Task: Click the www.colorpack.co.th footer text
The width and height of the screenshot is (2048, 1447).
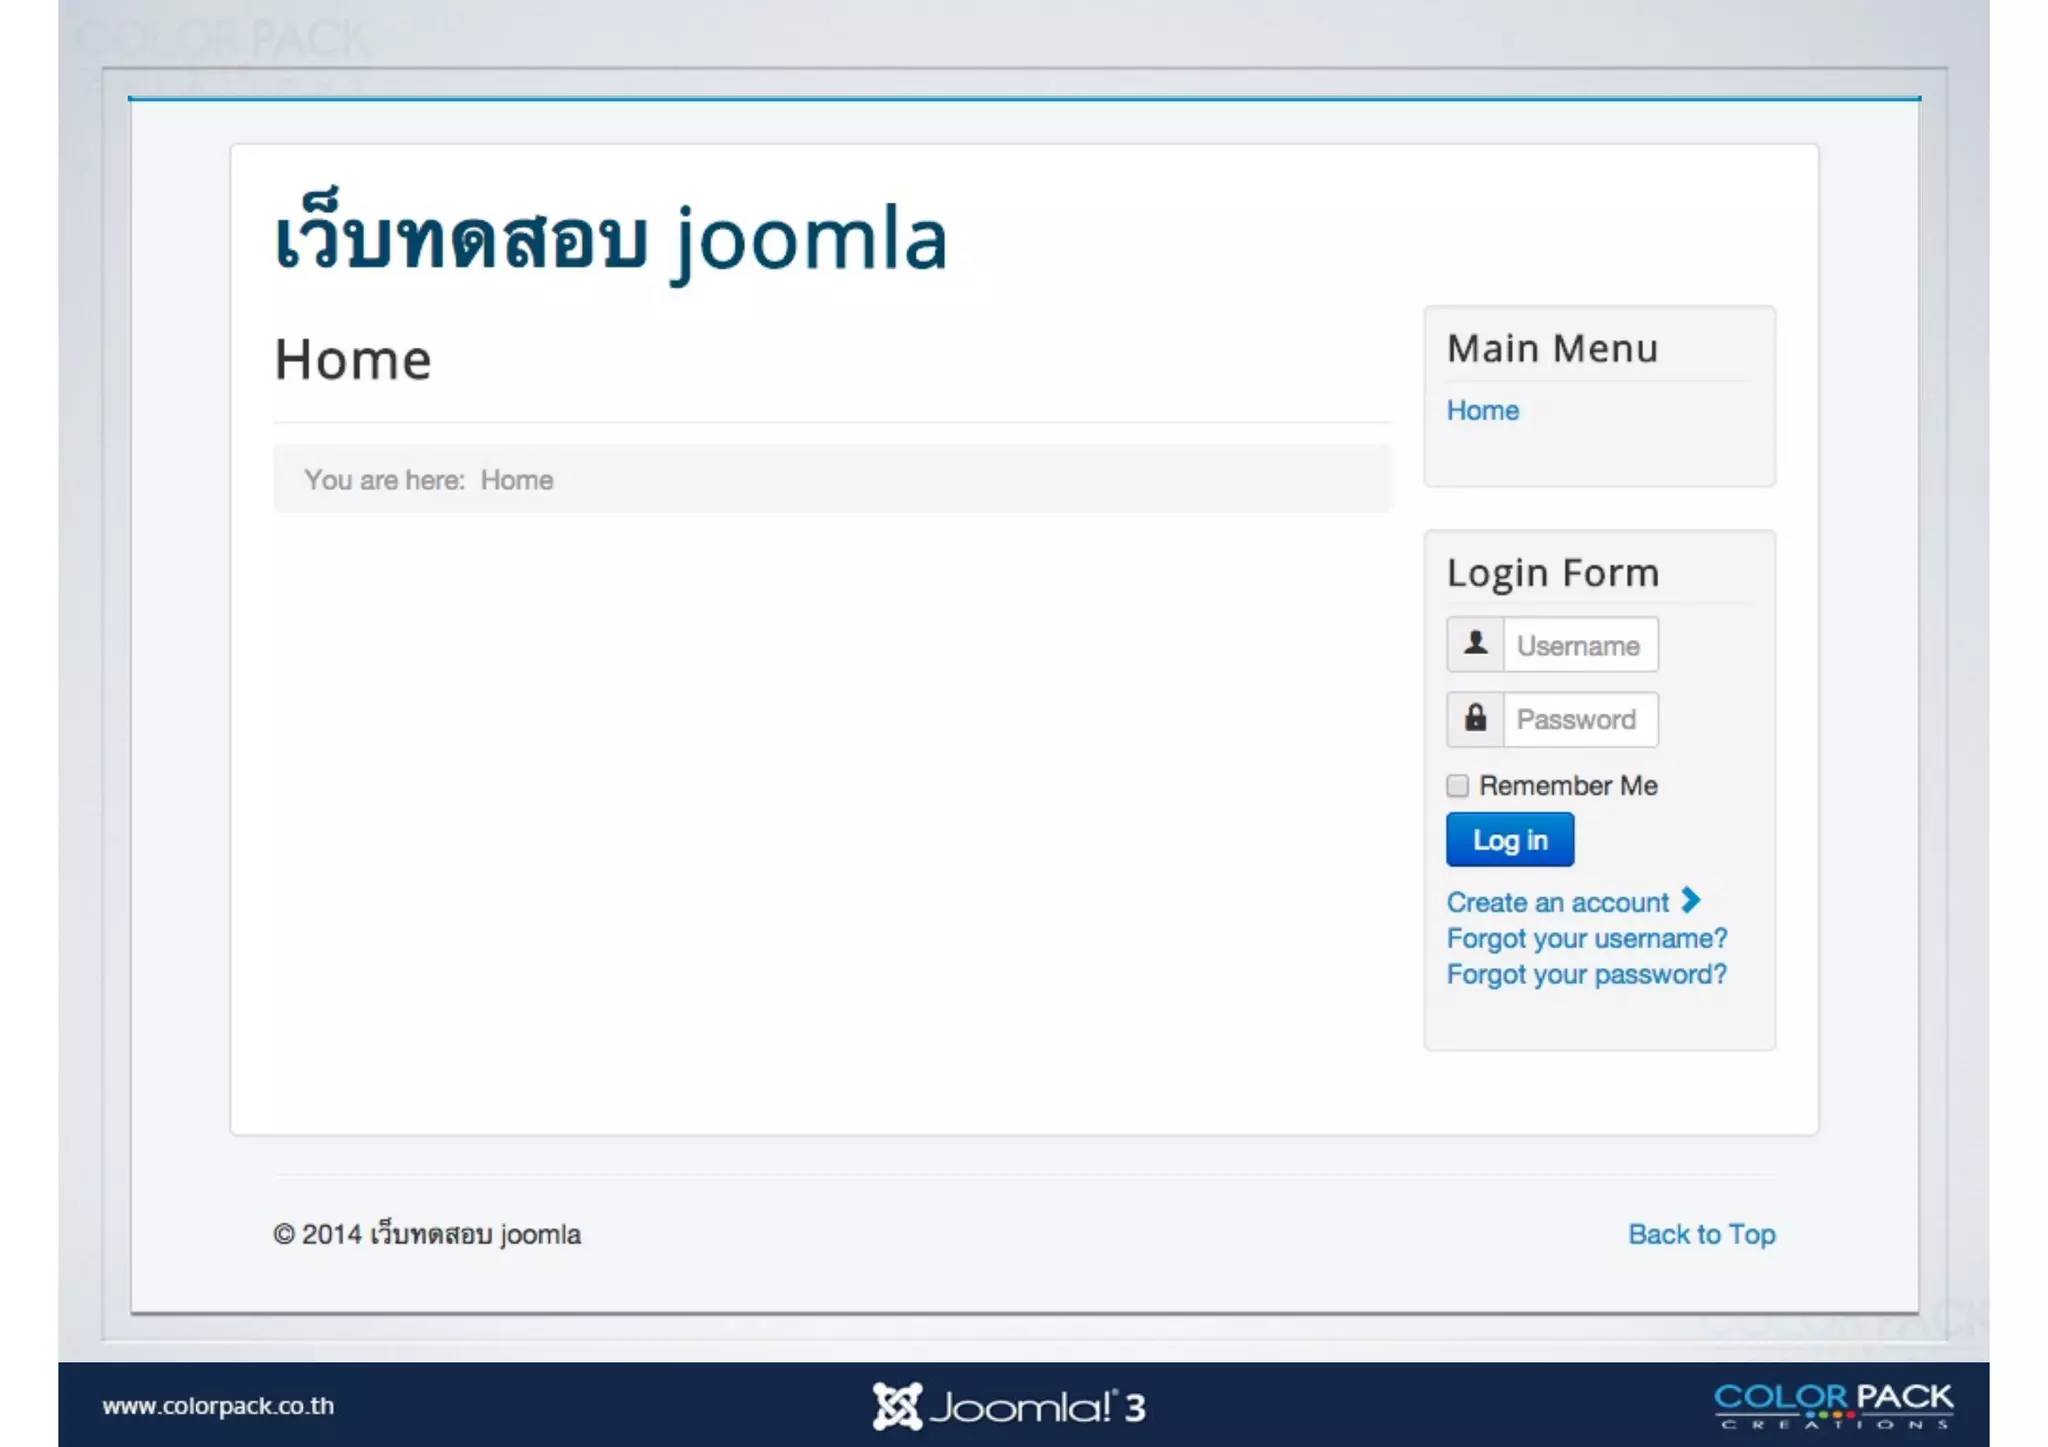Action: (218, 1405)
